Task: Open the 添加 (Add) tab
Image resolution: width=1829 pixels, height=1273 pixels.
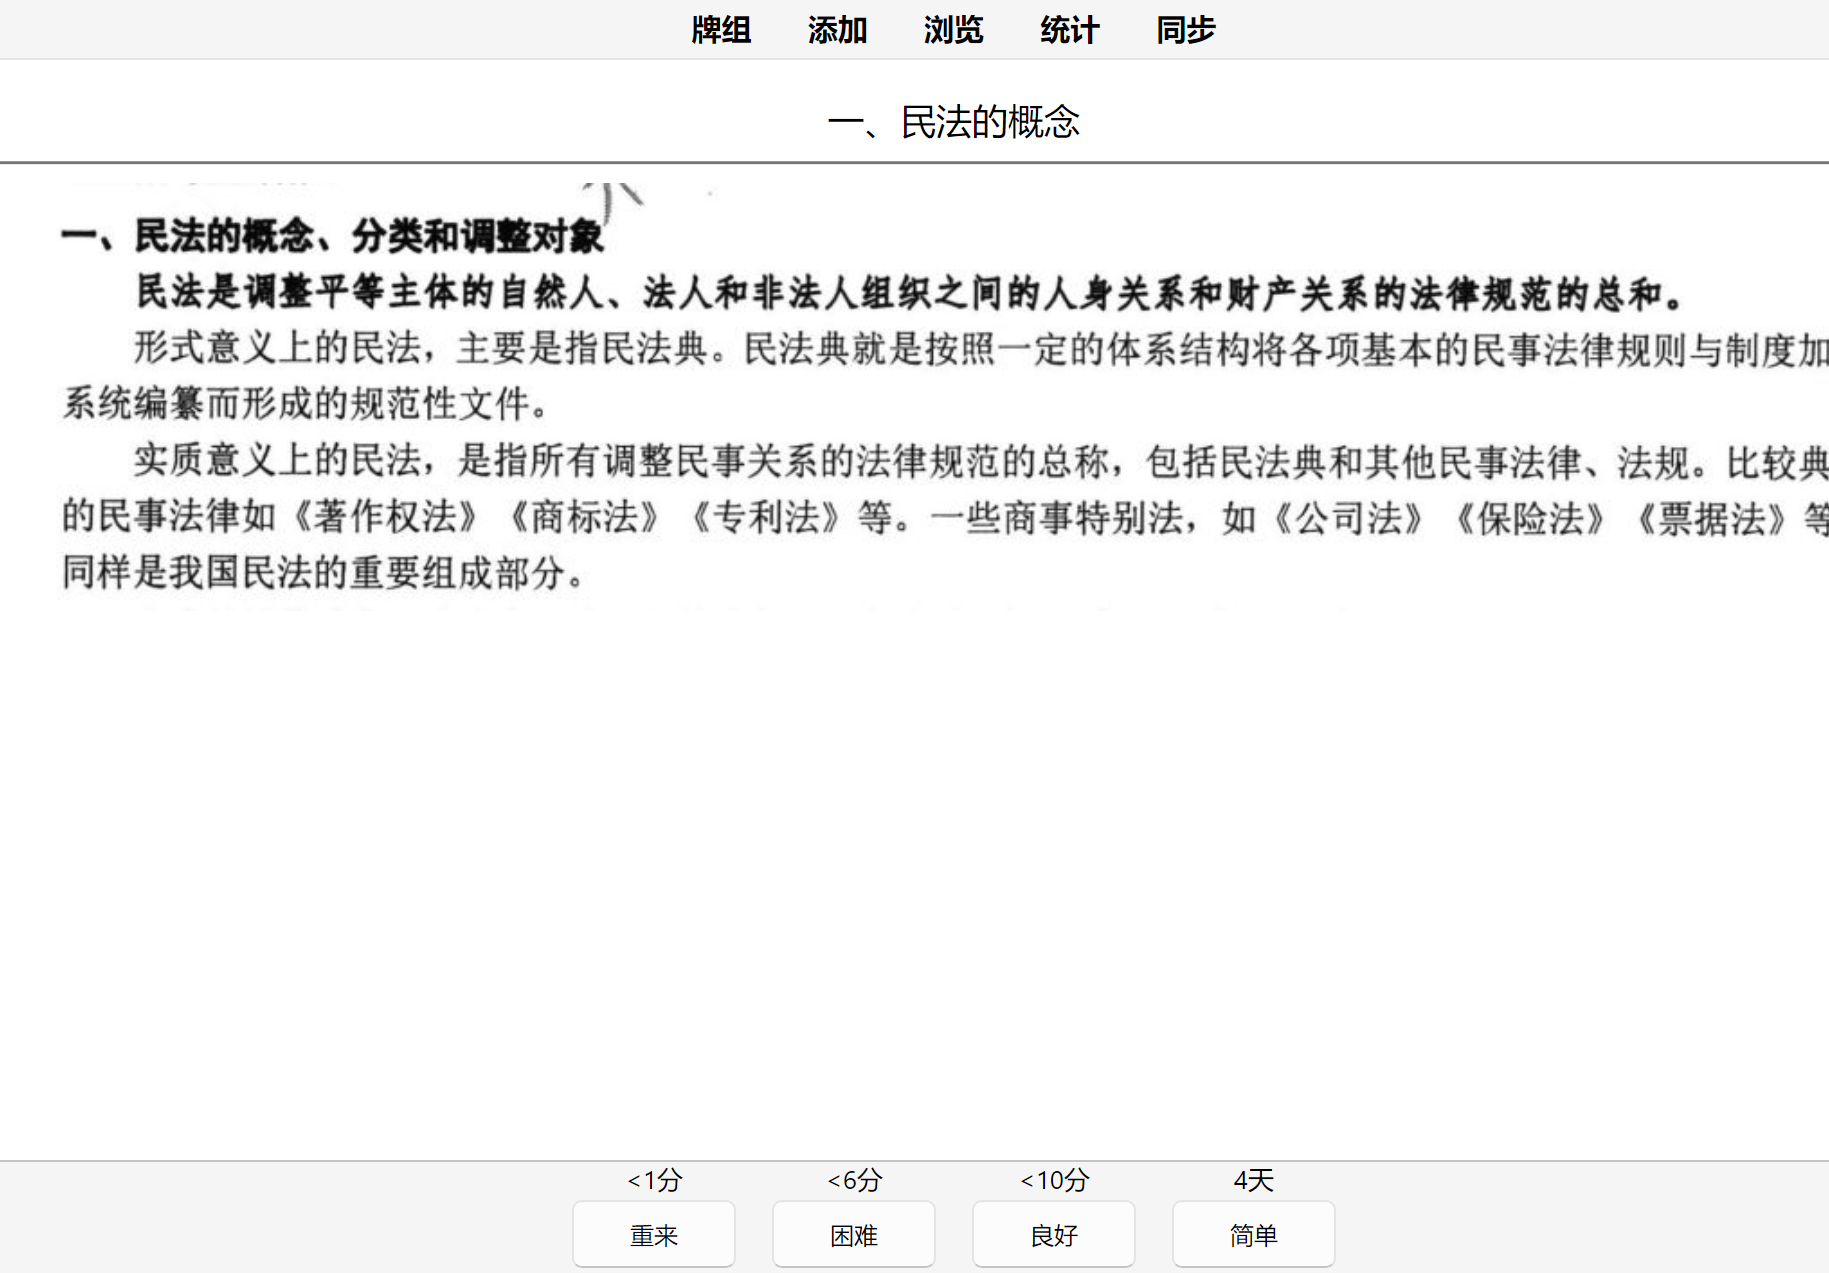Action: coord(837,30)
